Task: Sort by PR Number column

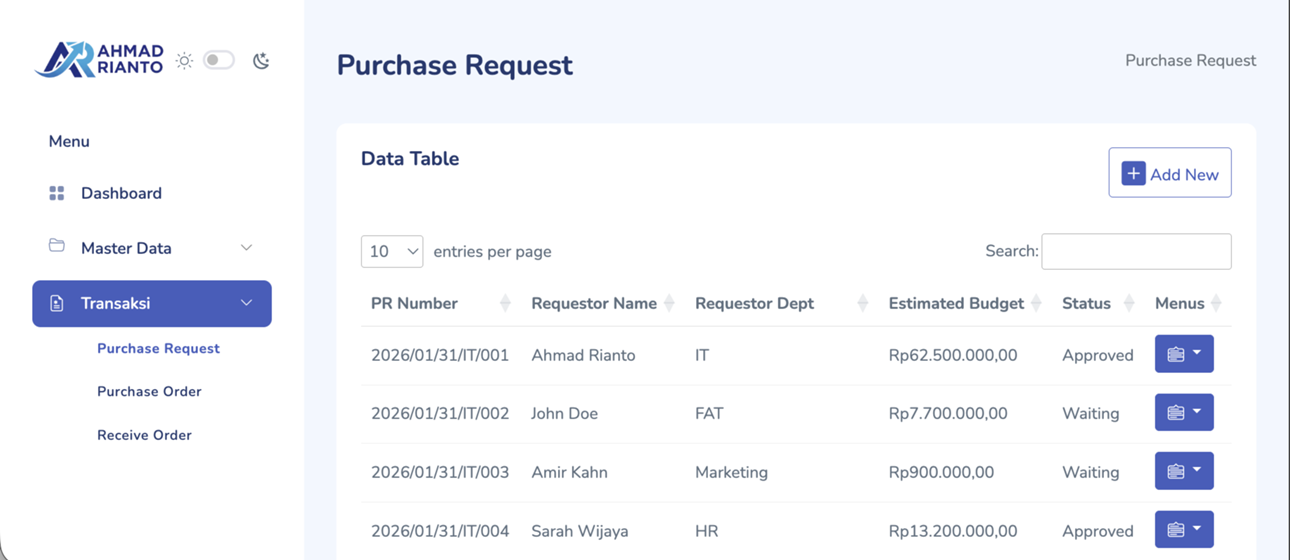Action: (441, 303)
